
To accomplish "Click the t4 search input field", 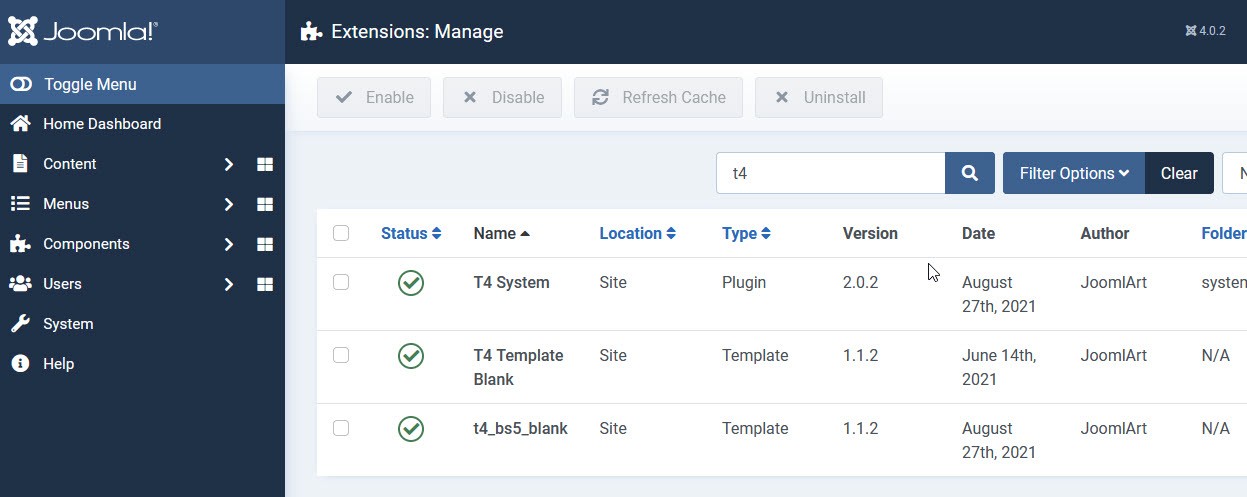I will (x=830, y=173).
